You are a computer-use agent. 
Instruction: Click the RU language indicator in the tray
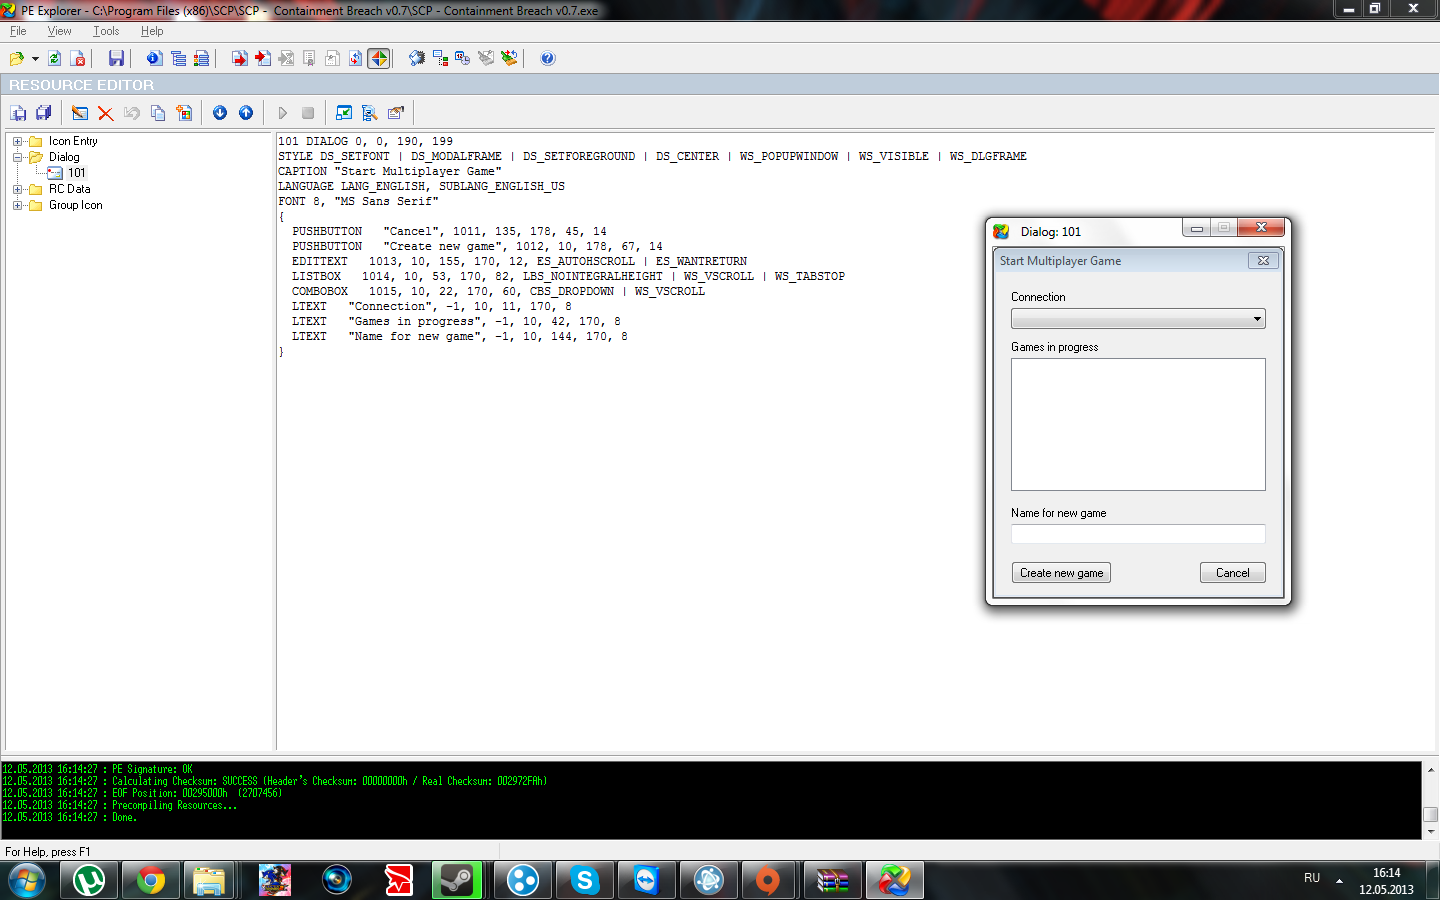(1312, 878)
